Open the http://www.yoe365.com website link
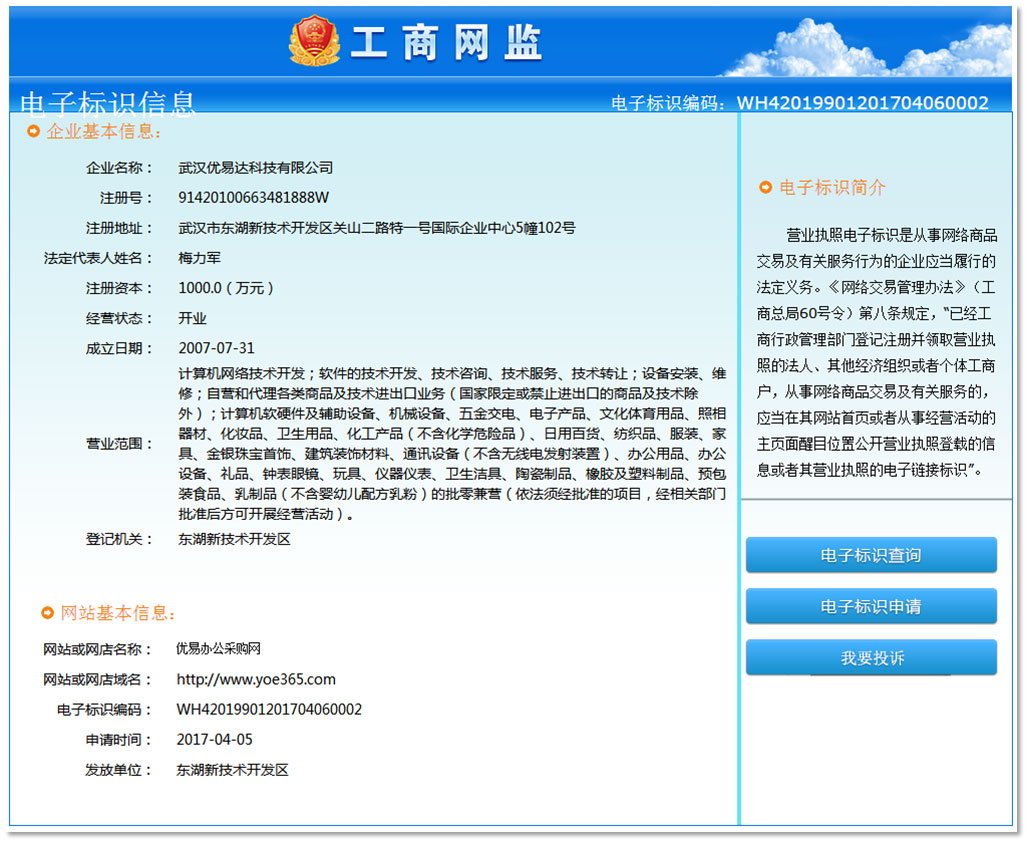 pyautogui.click(x=256, y=680)
